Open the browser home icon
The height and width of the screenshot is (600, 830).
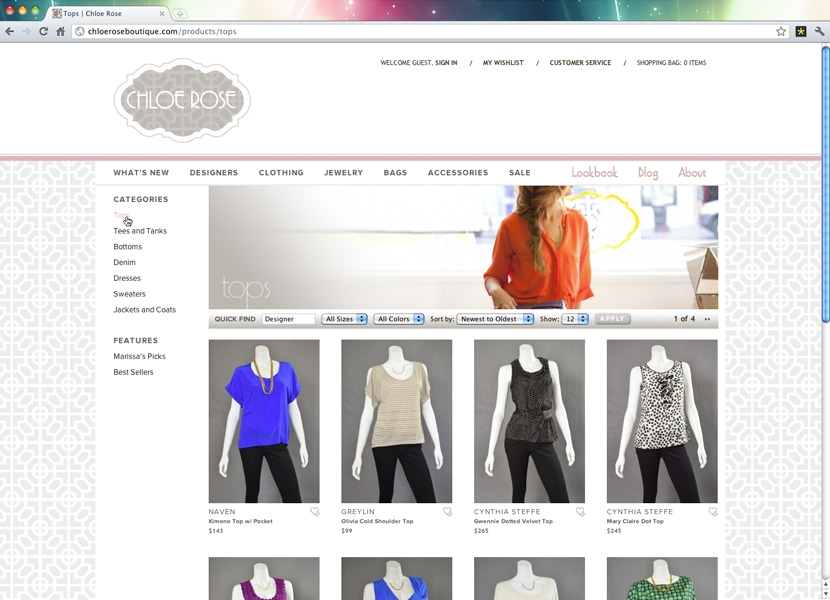click(x=60, y=31)
